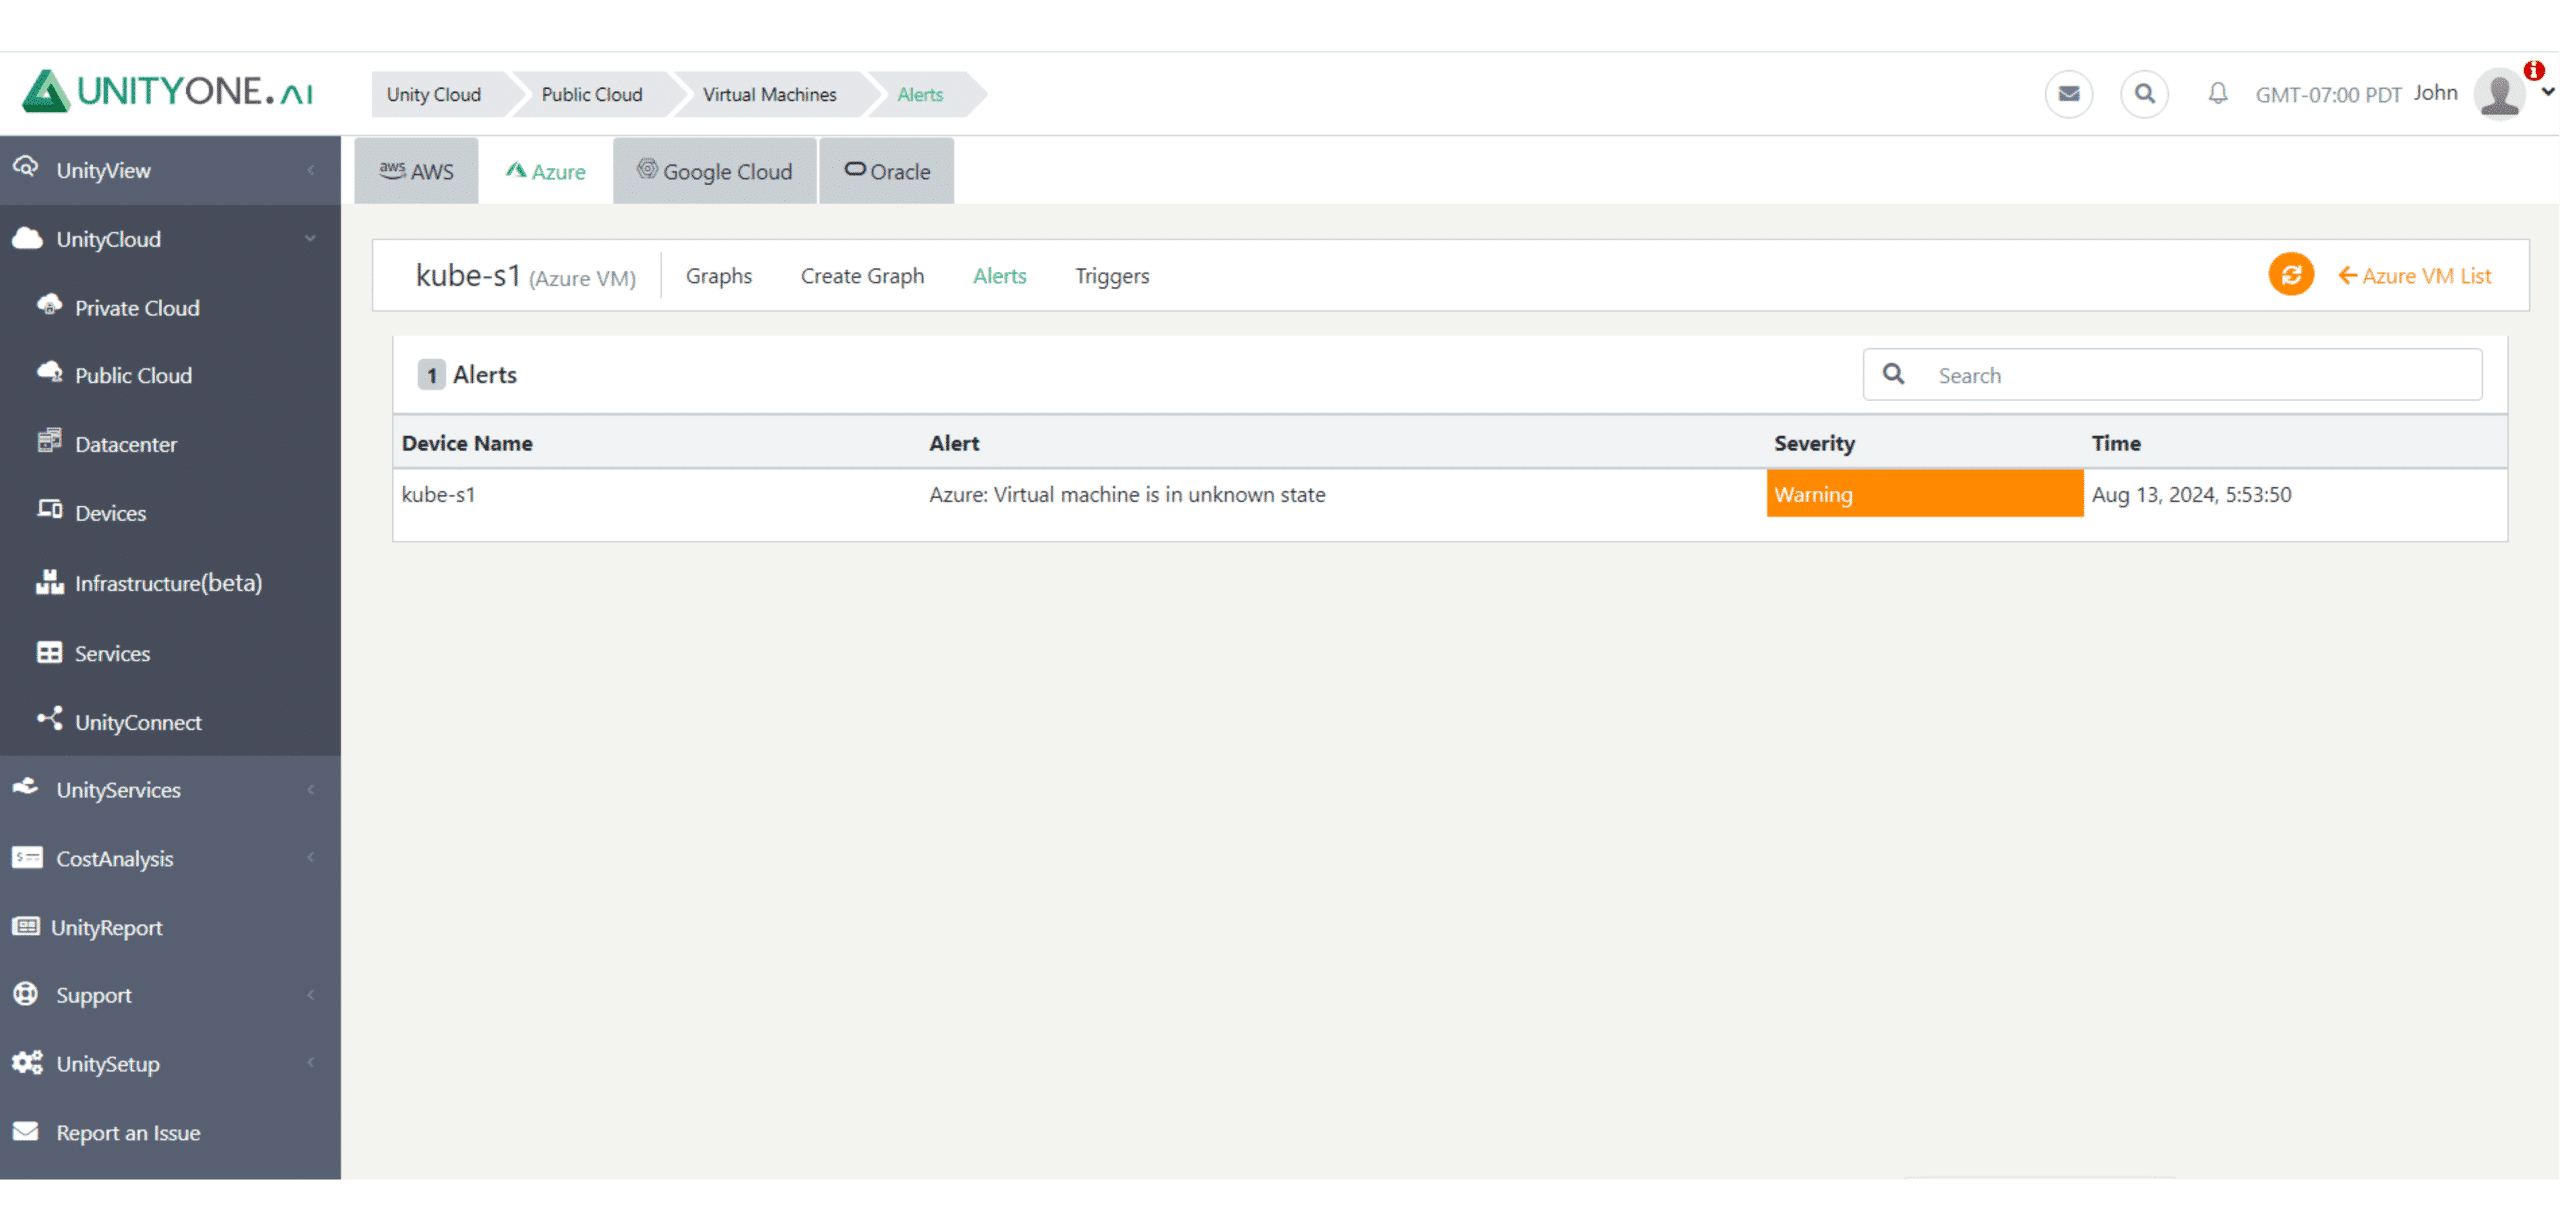Viewport: 2560px width, 1231px height.
Task: Click the Public Cloud sidebar icon
Action: pyautogui.click(x=49, y=373)
